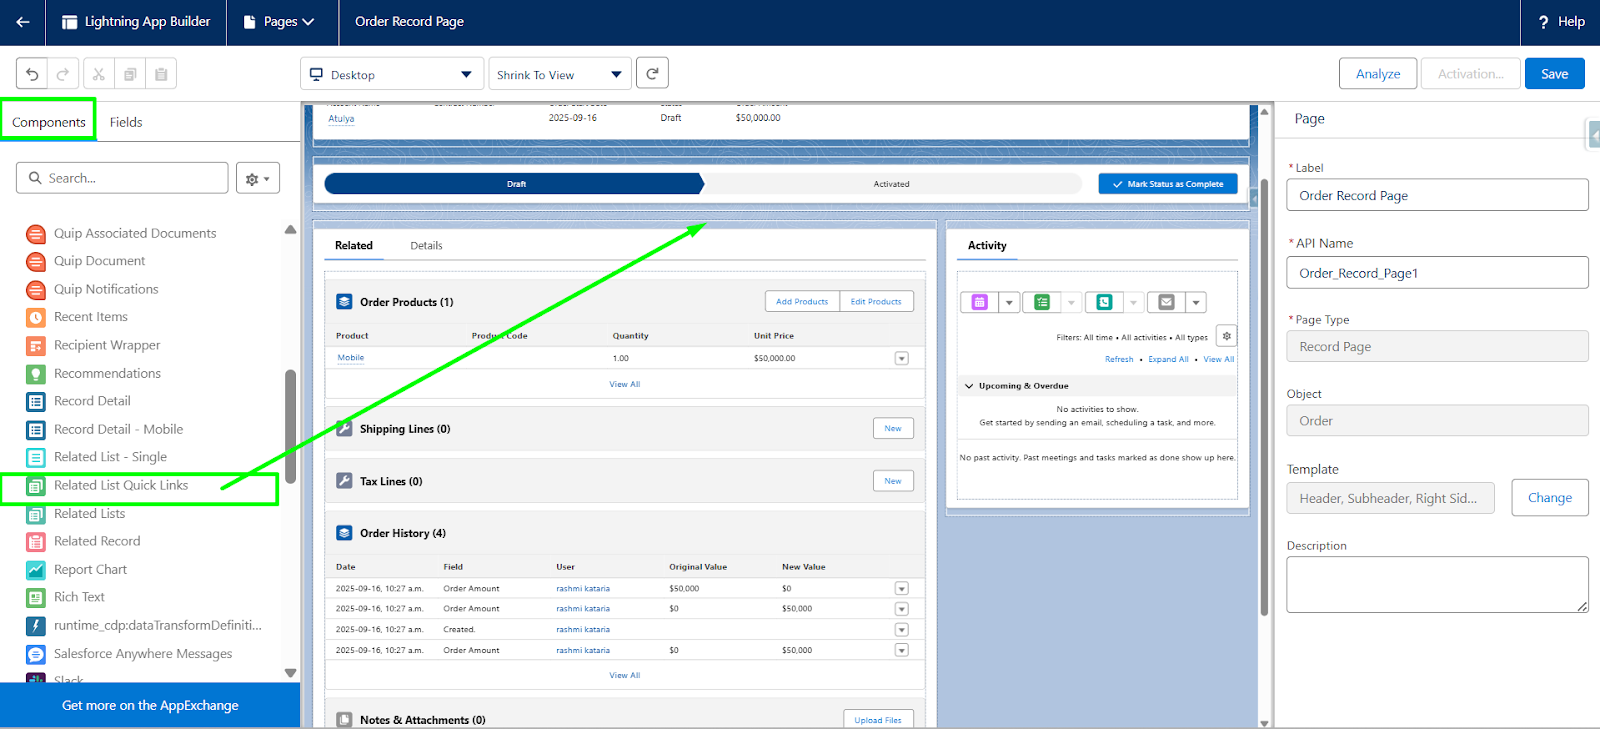Viewport: 1600px width, 729px height.
Task: Click the redo arrow icon
Action: [x=62, y=74]
